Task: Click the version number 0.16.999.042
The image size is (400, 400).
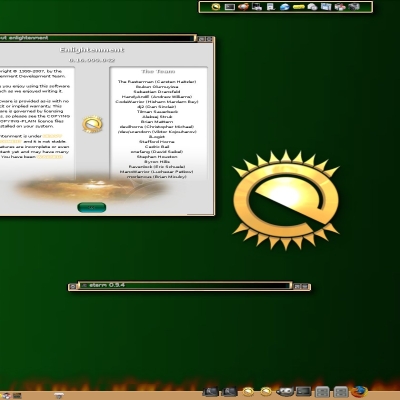Action: point(92,60)
